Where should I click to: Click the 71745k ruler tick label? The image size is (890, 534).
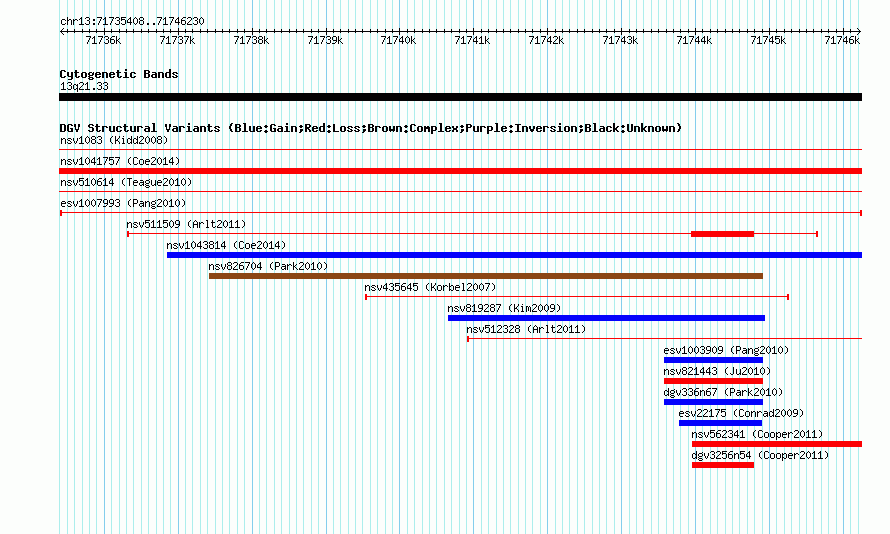768,40
